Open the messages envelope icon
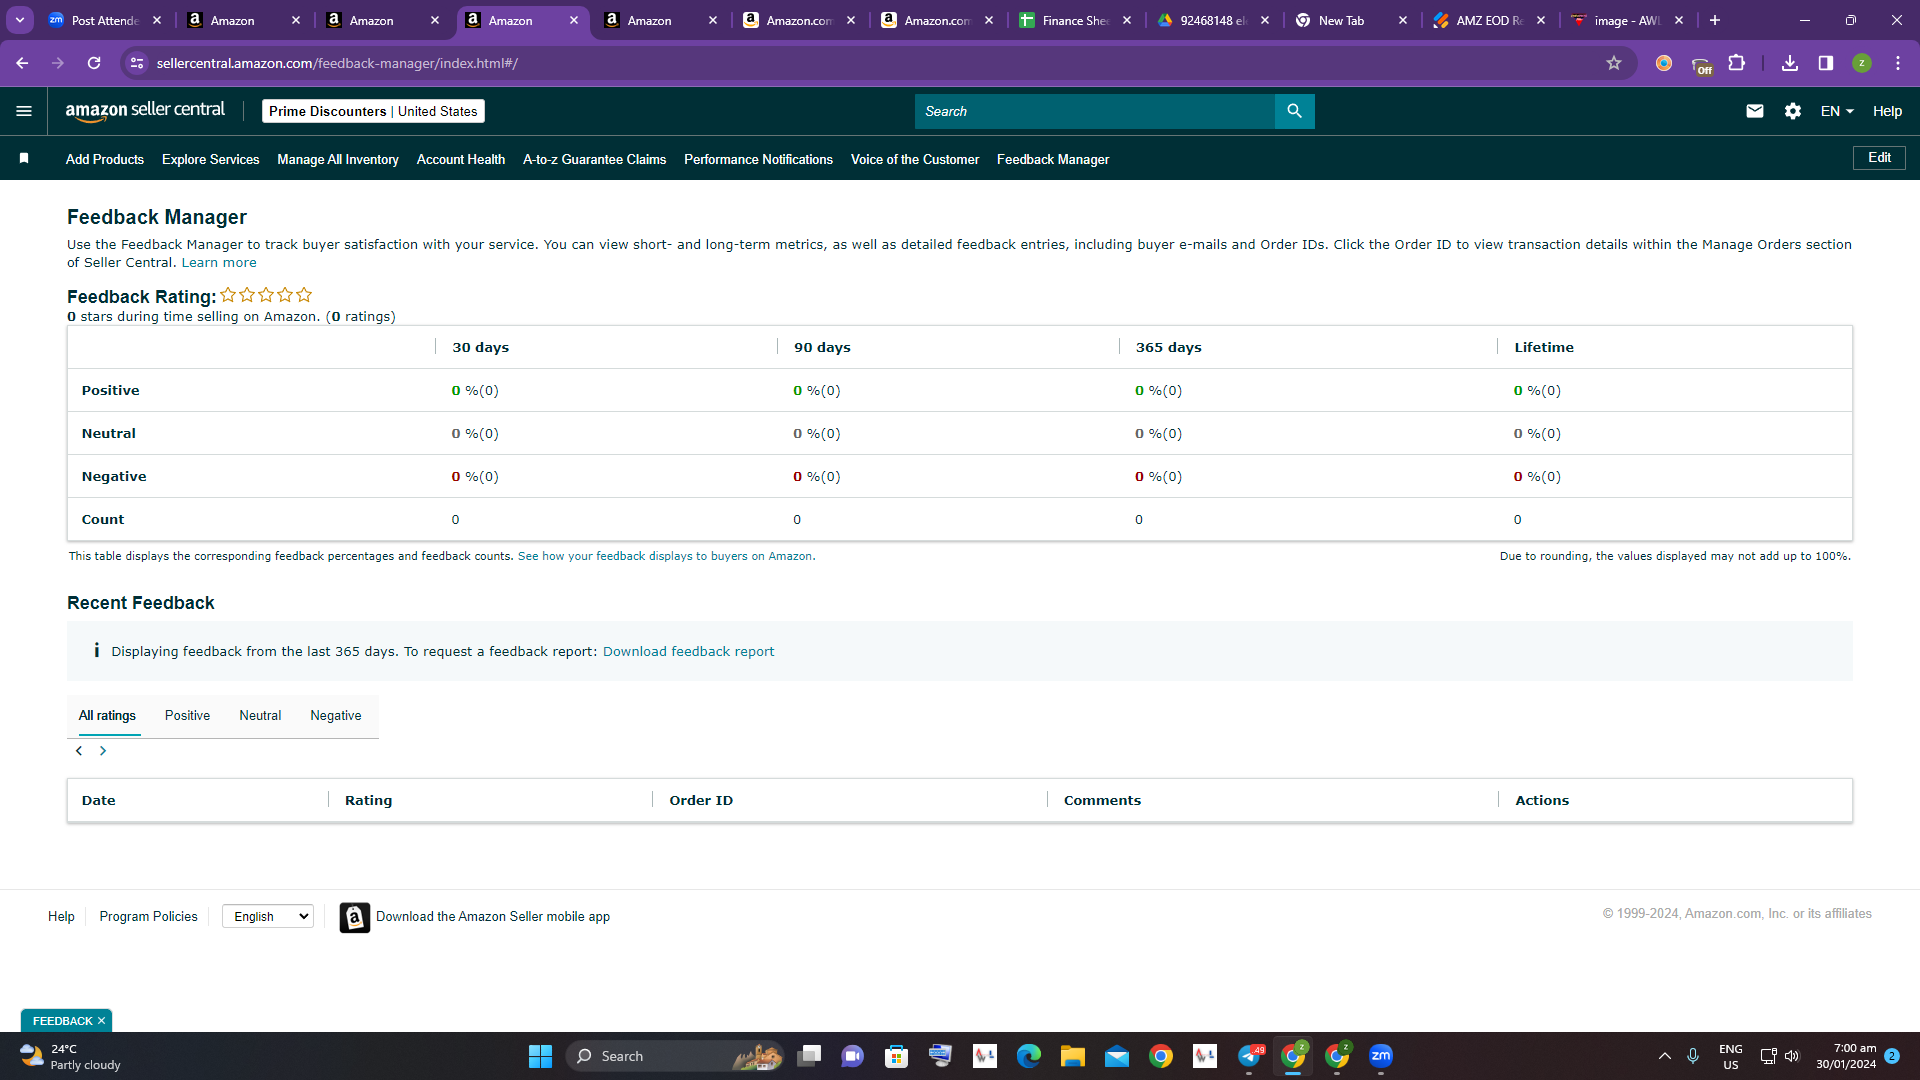 (1754, 111)
